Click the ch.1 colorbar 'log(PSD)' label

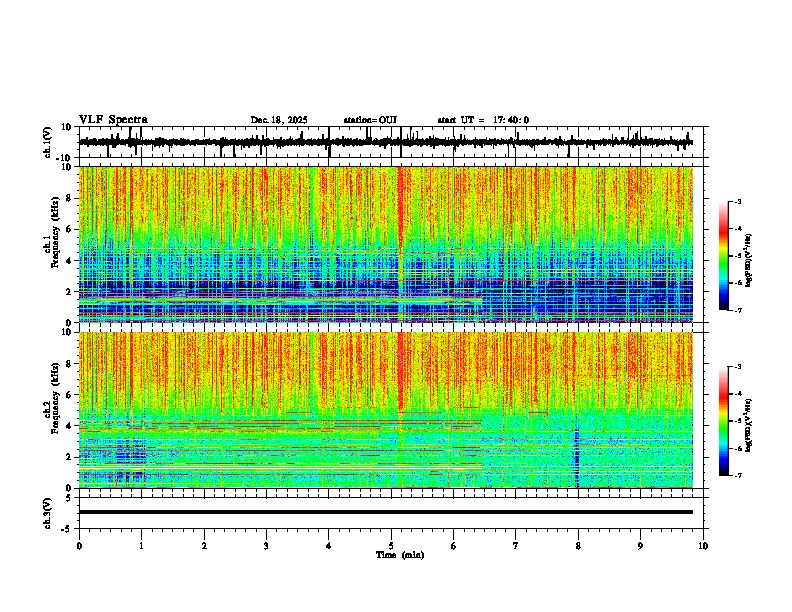(x=748, y=261)
